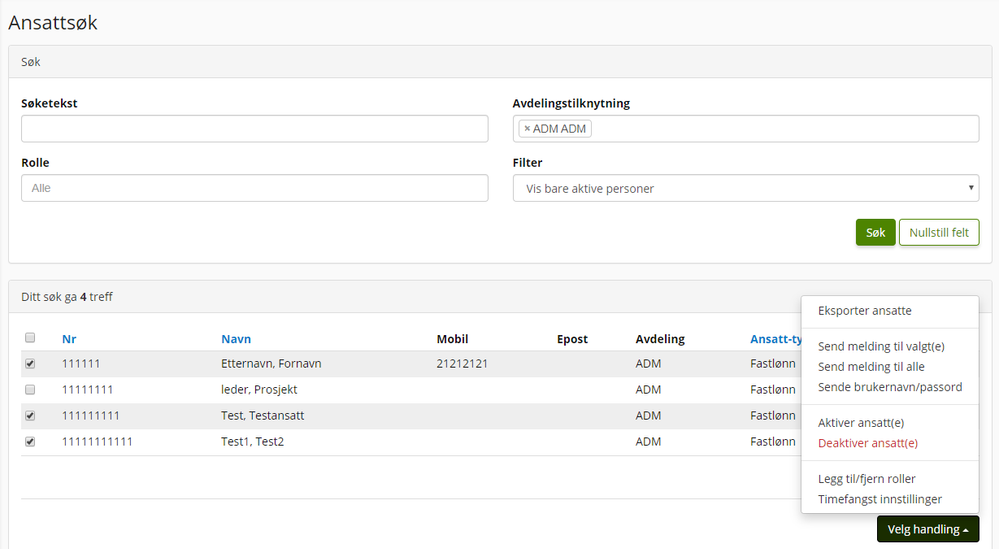Choose Eksporter ansatte from the menu
999x549 pixels.
click(x=865, y=311)
